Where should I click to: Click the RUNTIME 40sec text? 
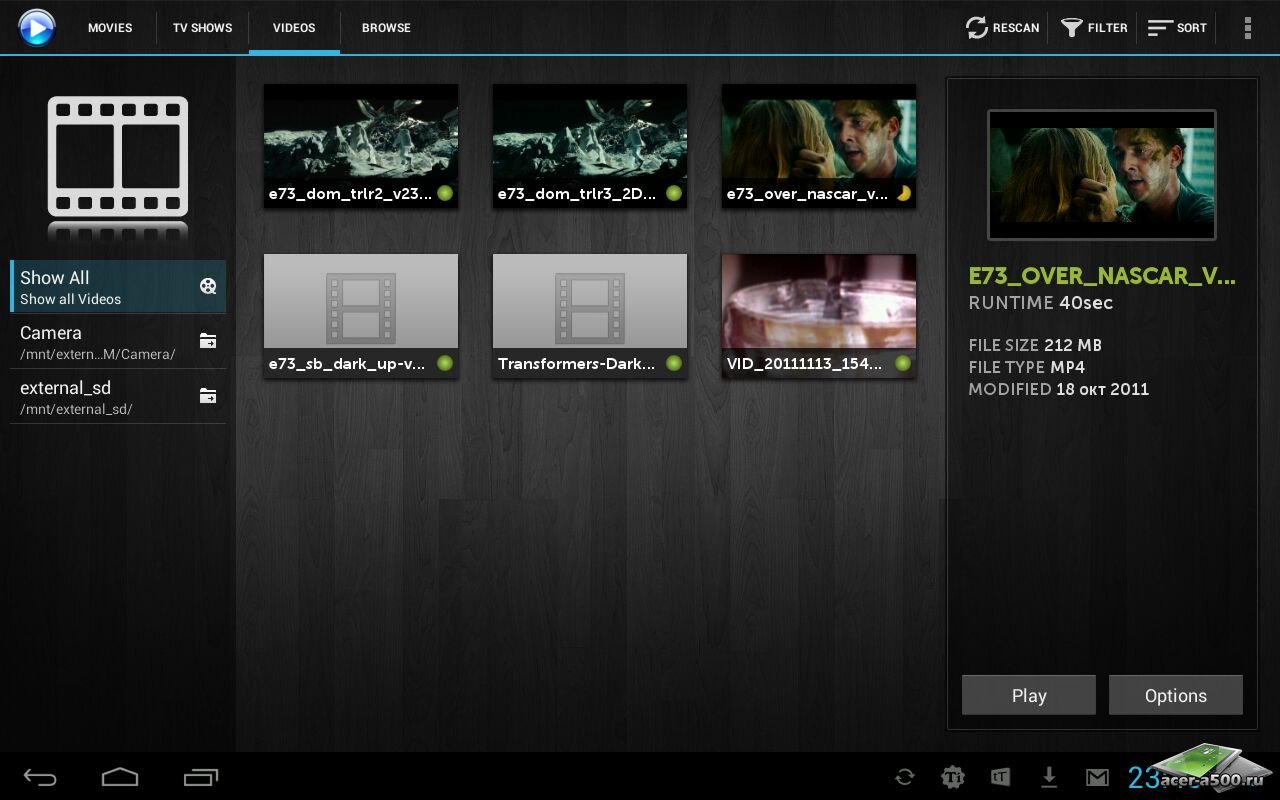(1041, 303)
